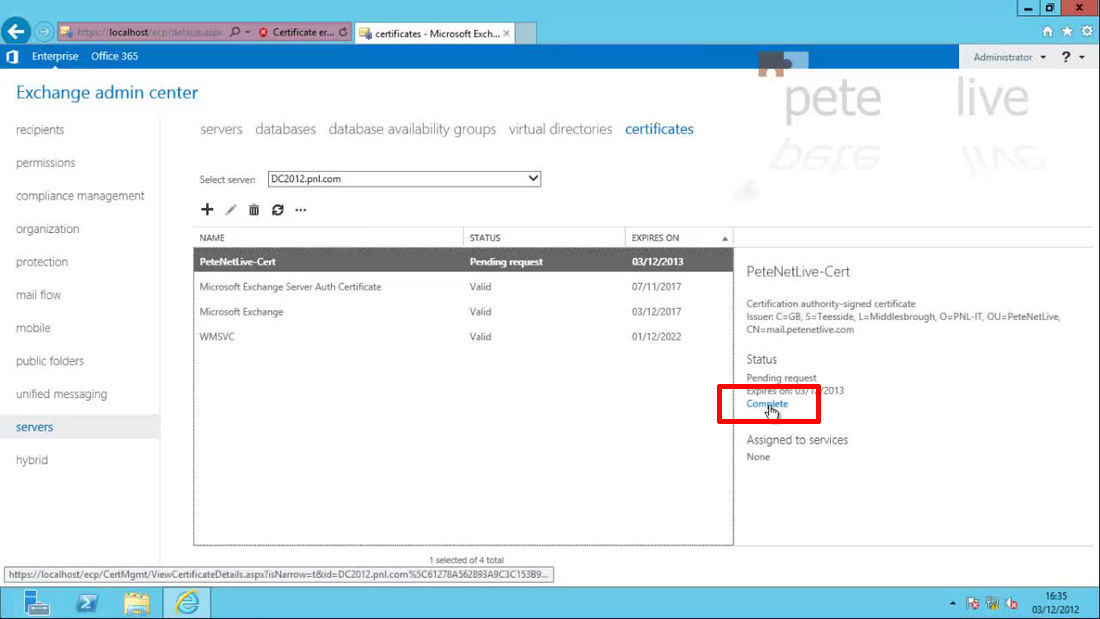Switch to the databases tab
Screen dimensions: 1100x619
(286, 129)
